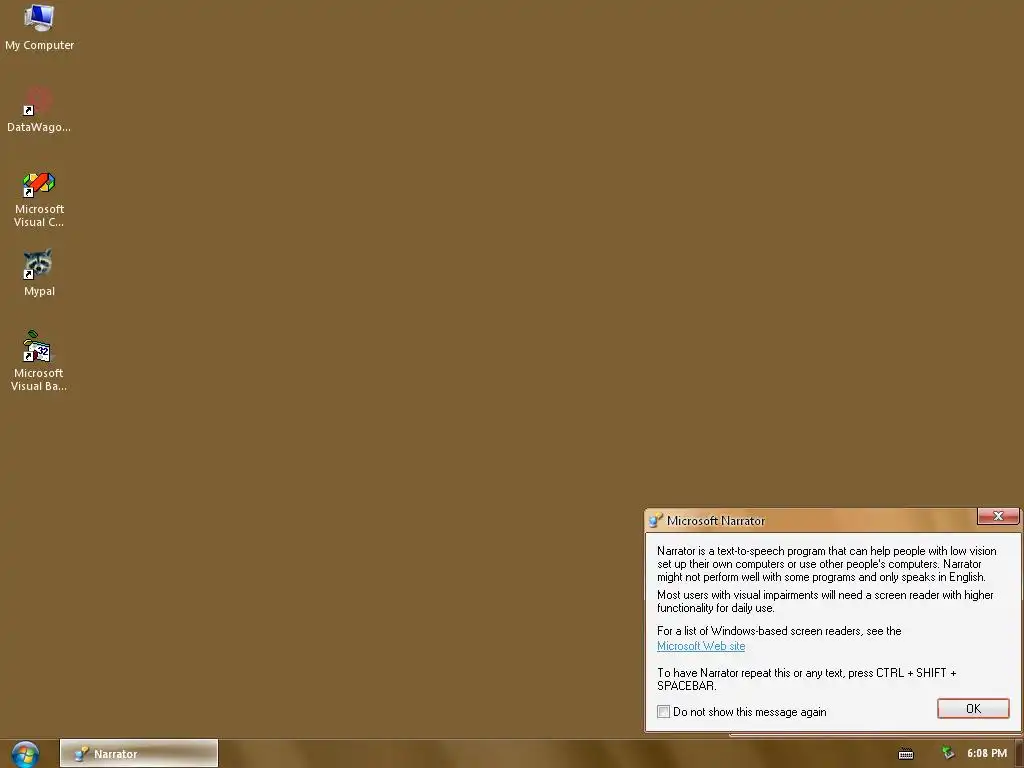The image size is (1024, 768).
Task: Click 'Most users with visual impairments' paragraph
Action: (825, 601)
